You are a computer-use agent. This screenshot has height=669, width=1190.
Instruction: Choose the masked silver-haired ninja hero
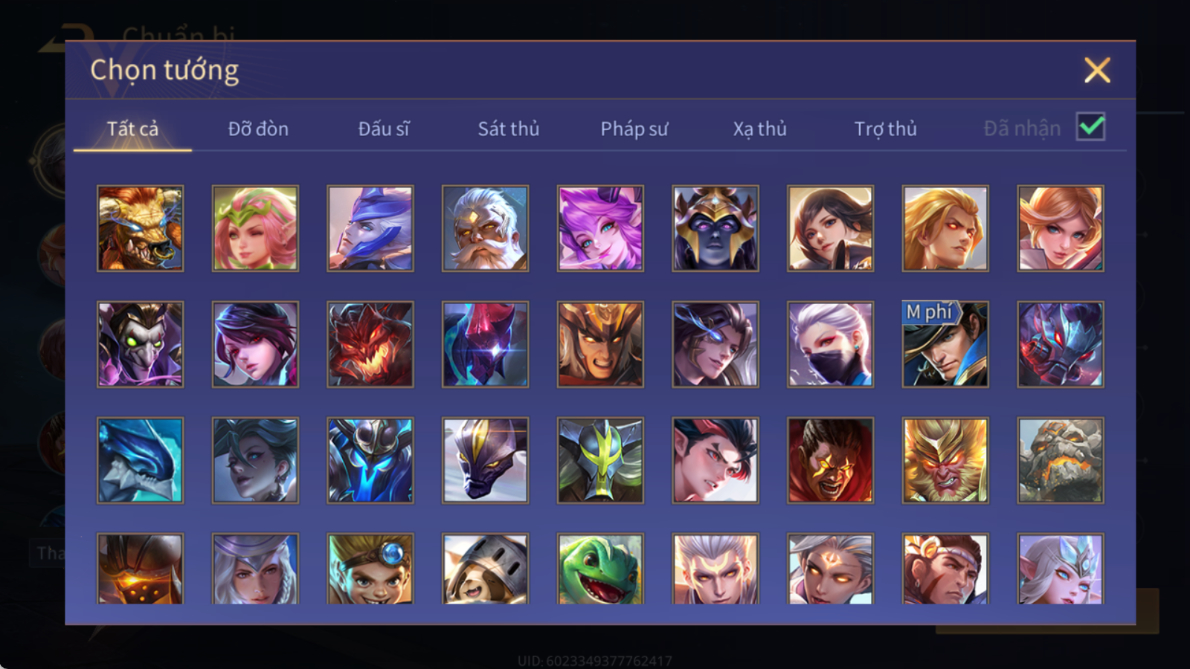(830, 344)
